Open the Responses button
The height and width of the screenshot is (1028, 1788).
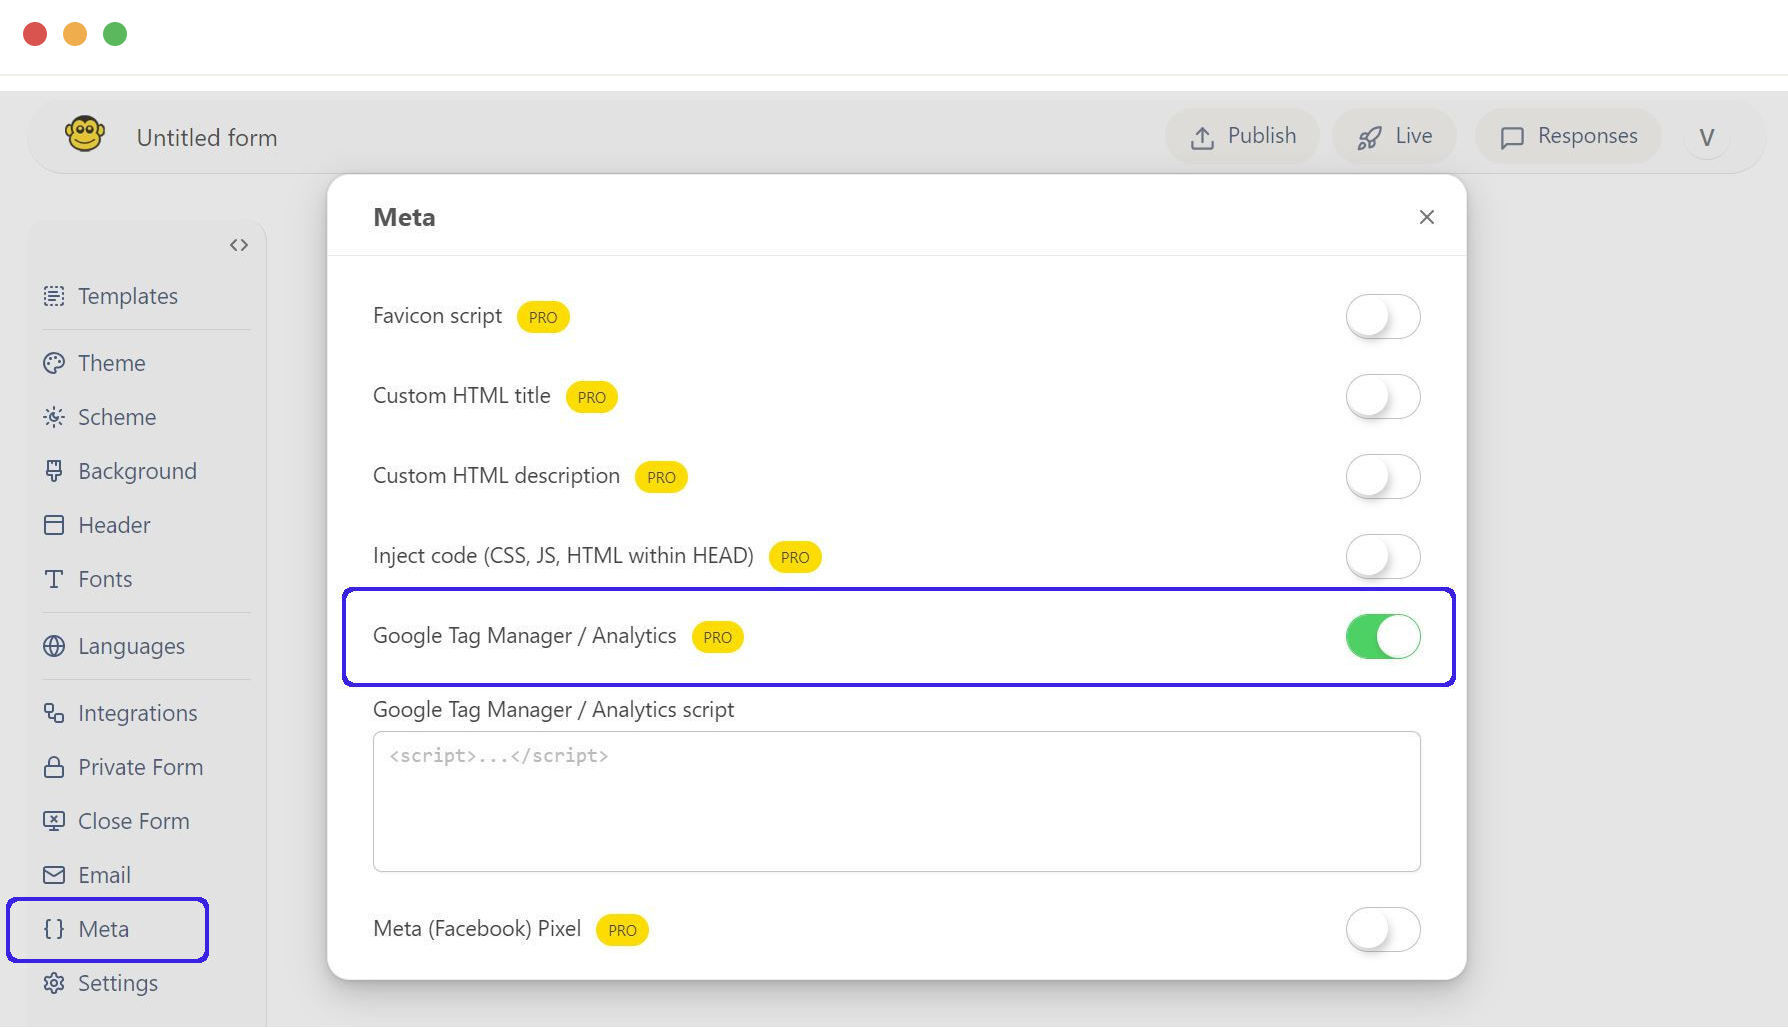coord(1568,137)
